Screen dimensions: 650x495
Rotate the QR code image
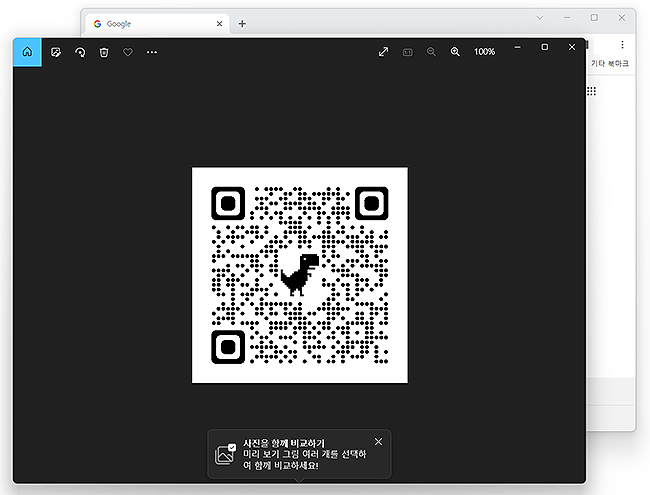click(x=80, y=52)
